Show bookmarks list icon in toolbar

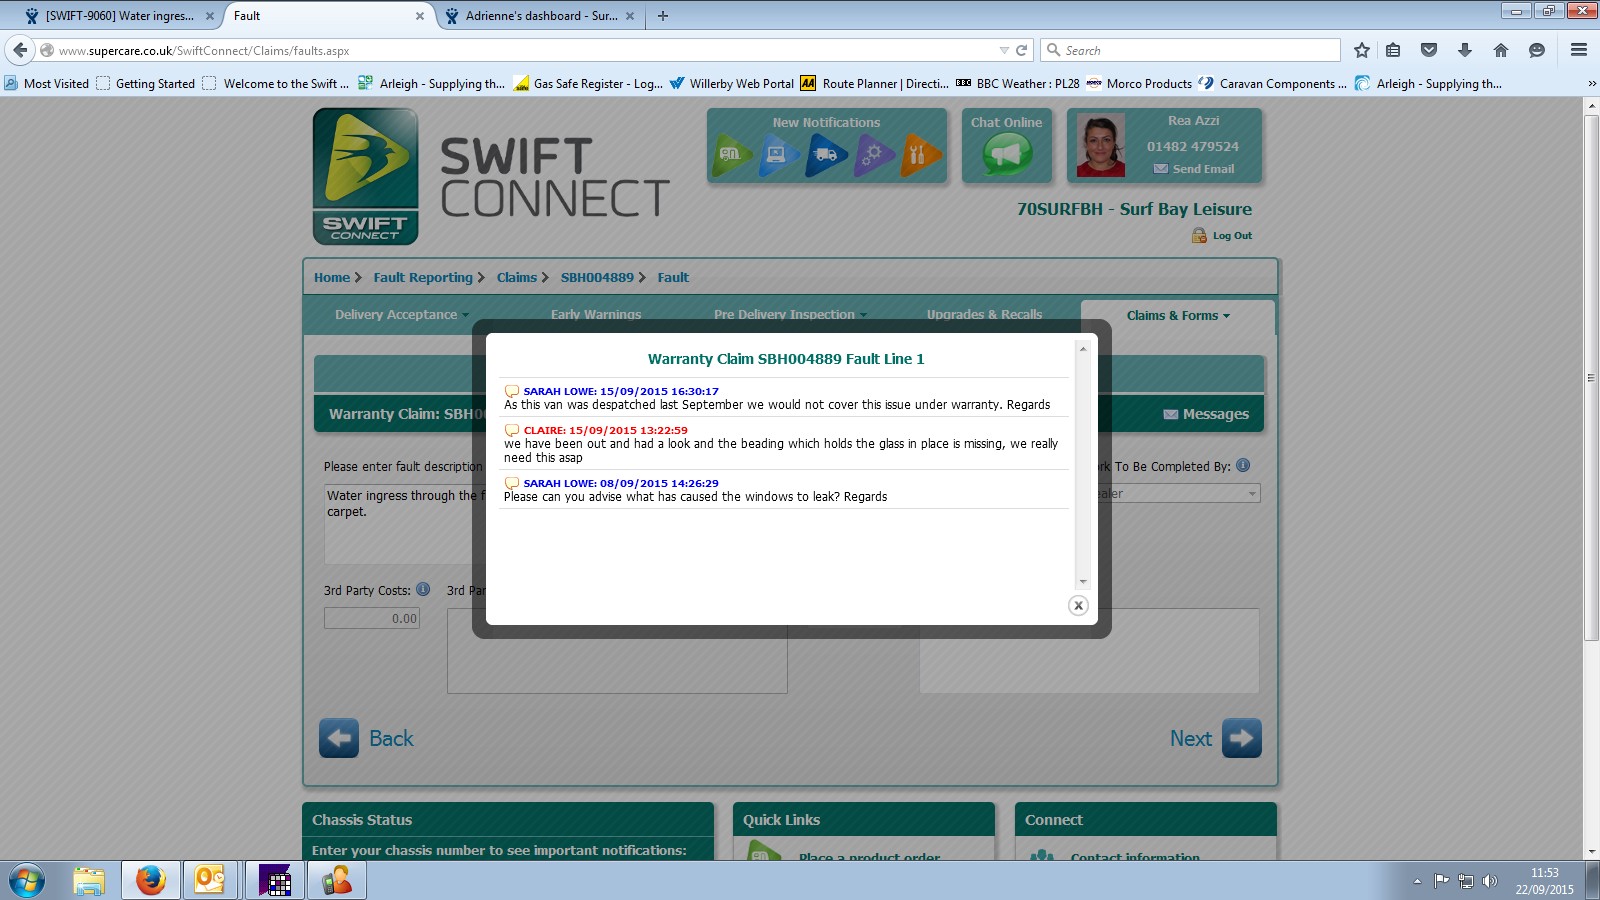1393,50
